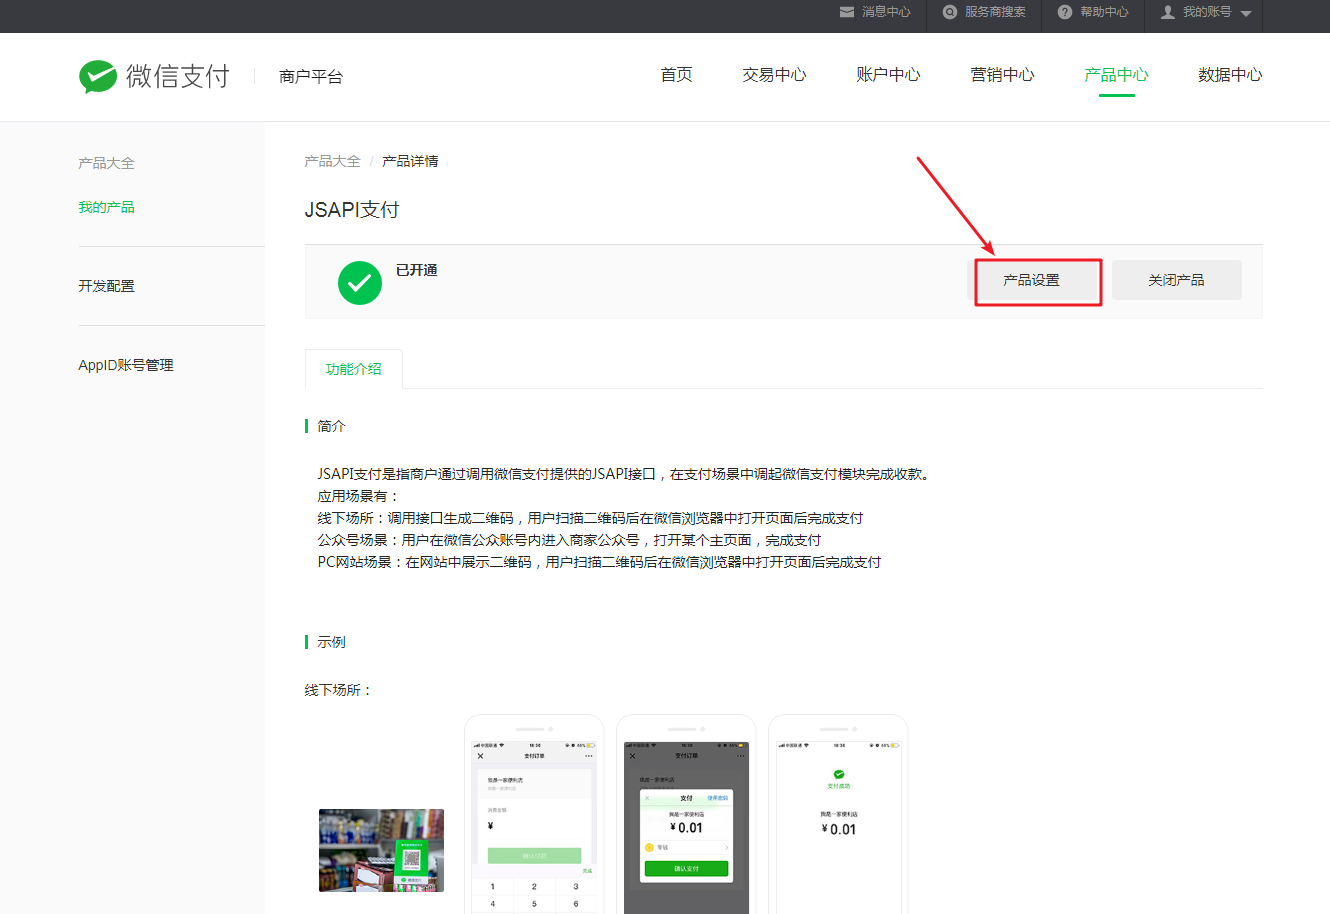Open the payment success phone screenshot
The width and height of the screenshot is (1330, 914).
(838, 815)
